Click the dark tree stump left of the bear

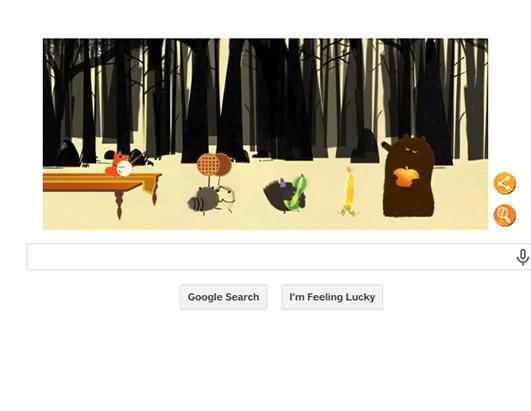pos(364,146)
